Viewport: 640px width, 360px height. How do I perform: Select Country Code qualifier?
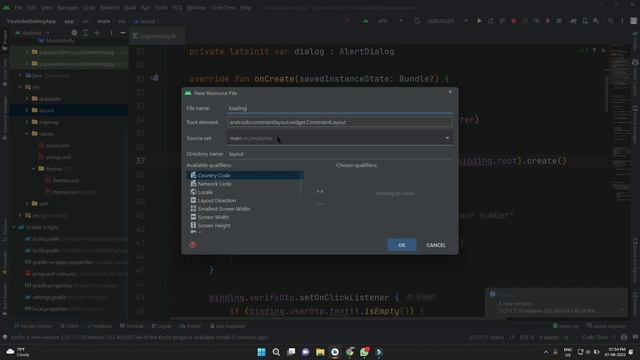[x=245, y=175]
